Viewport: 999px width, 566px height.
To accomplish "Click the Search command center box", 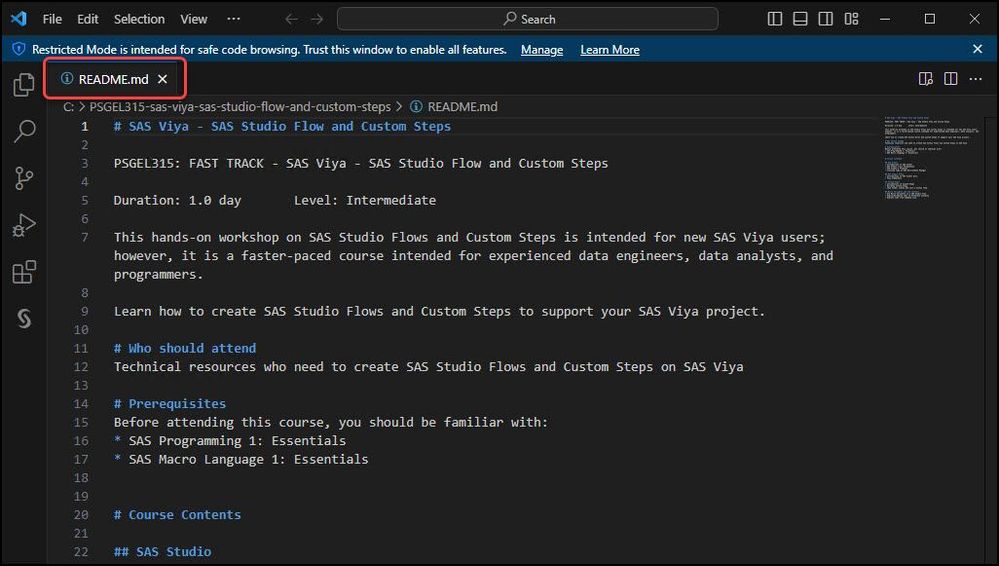I will point(528,19).
